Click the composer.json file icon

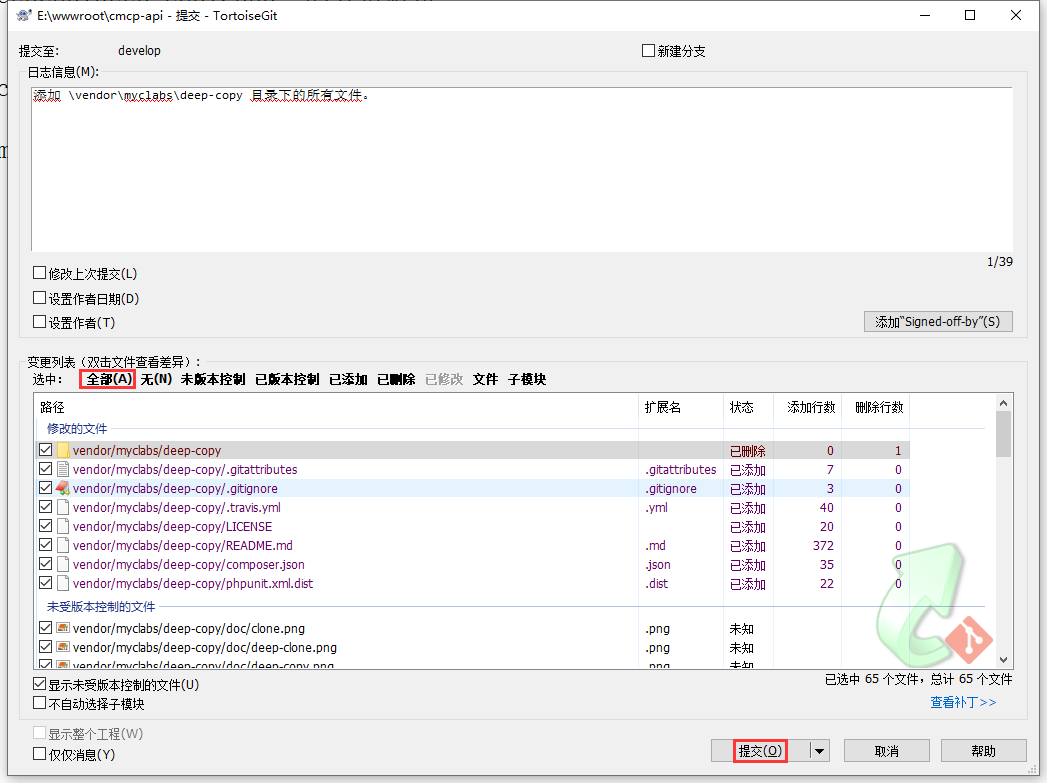pos(63,565)
